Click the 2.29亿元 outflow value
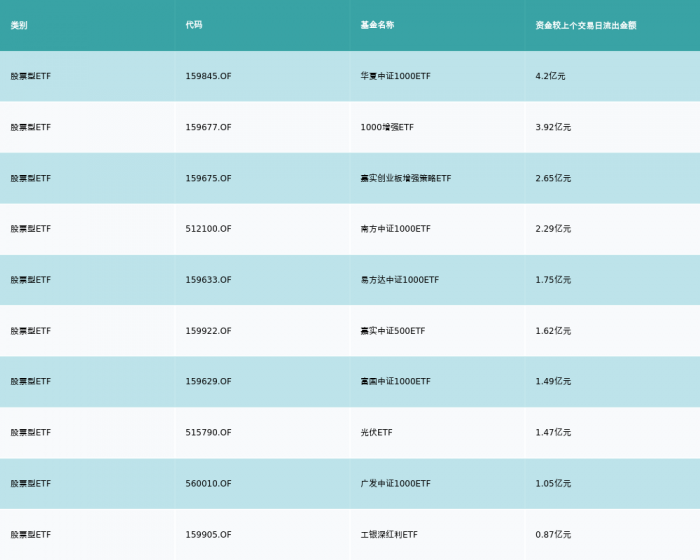This screenshot has height=560, width=700. (553, 229)
